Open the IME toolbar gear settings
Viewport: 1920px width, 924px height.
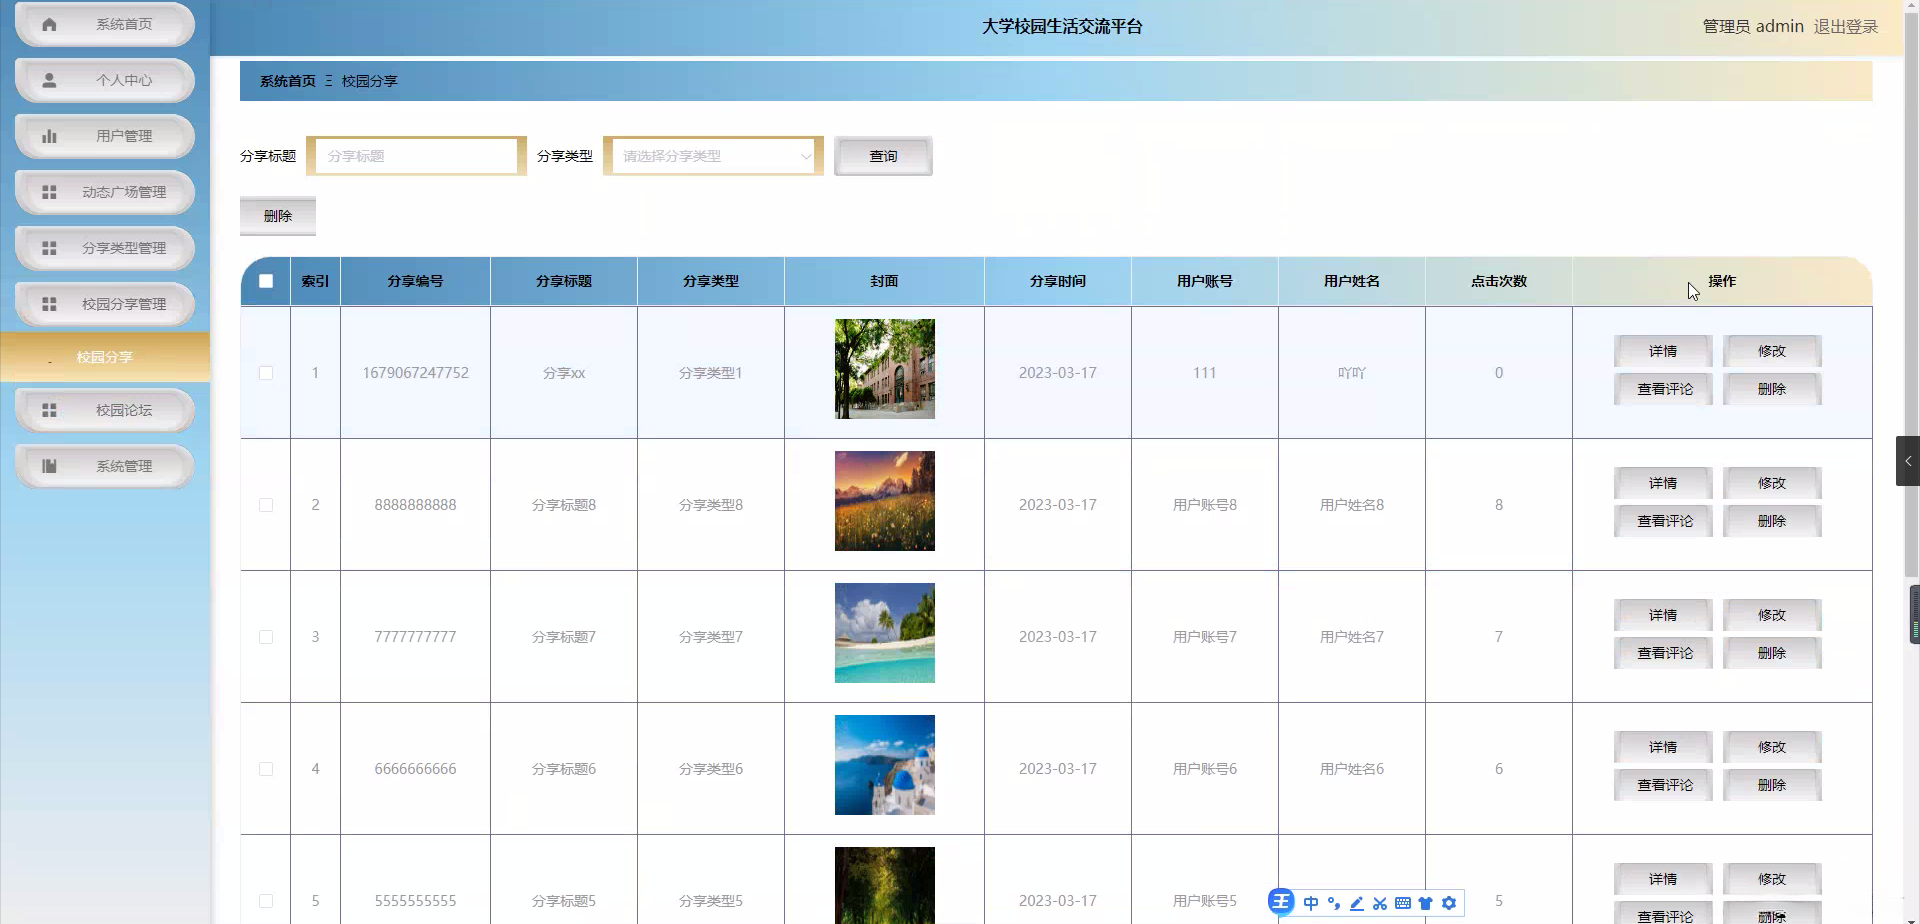pyautogui.click(x=1449, y=903)
